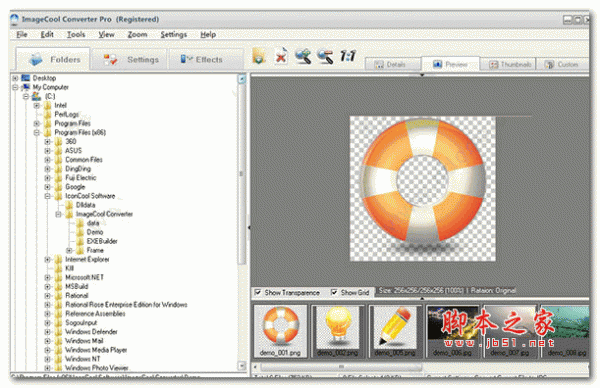
Task: Click the Demo folder icon
Action: [80, 232]
